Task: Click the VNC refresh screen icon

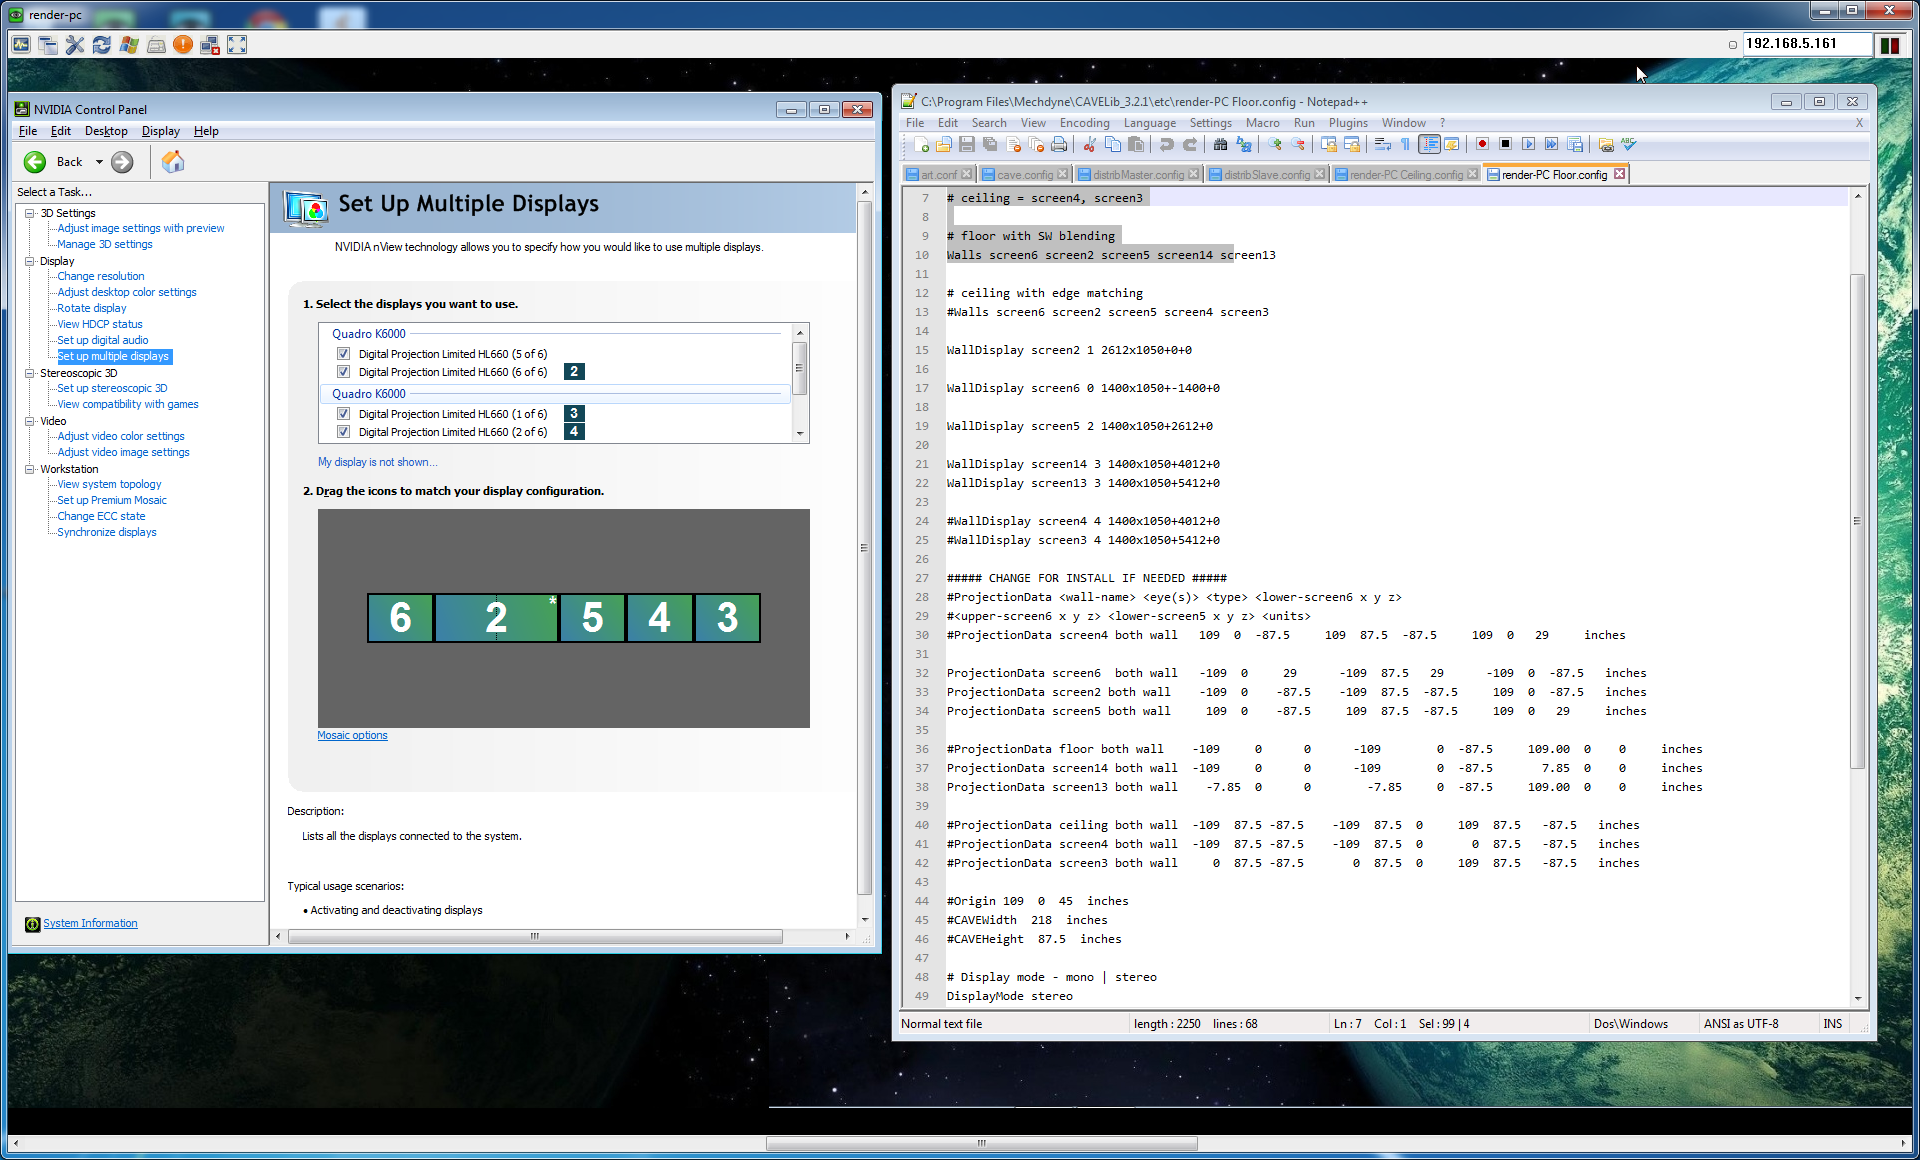Action: [x=102, y=45]
